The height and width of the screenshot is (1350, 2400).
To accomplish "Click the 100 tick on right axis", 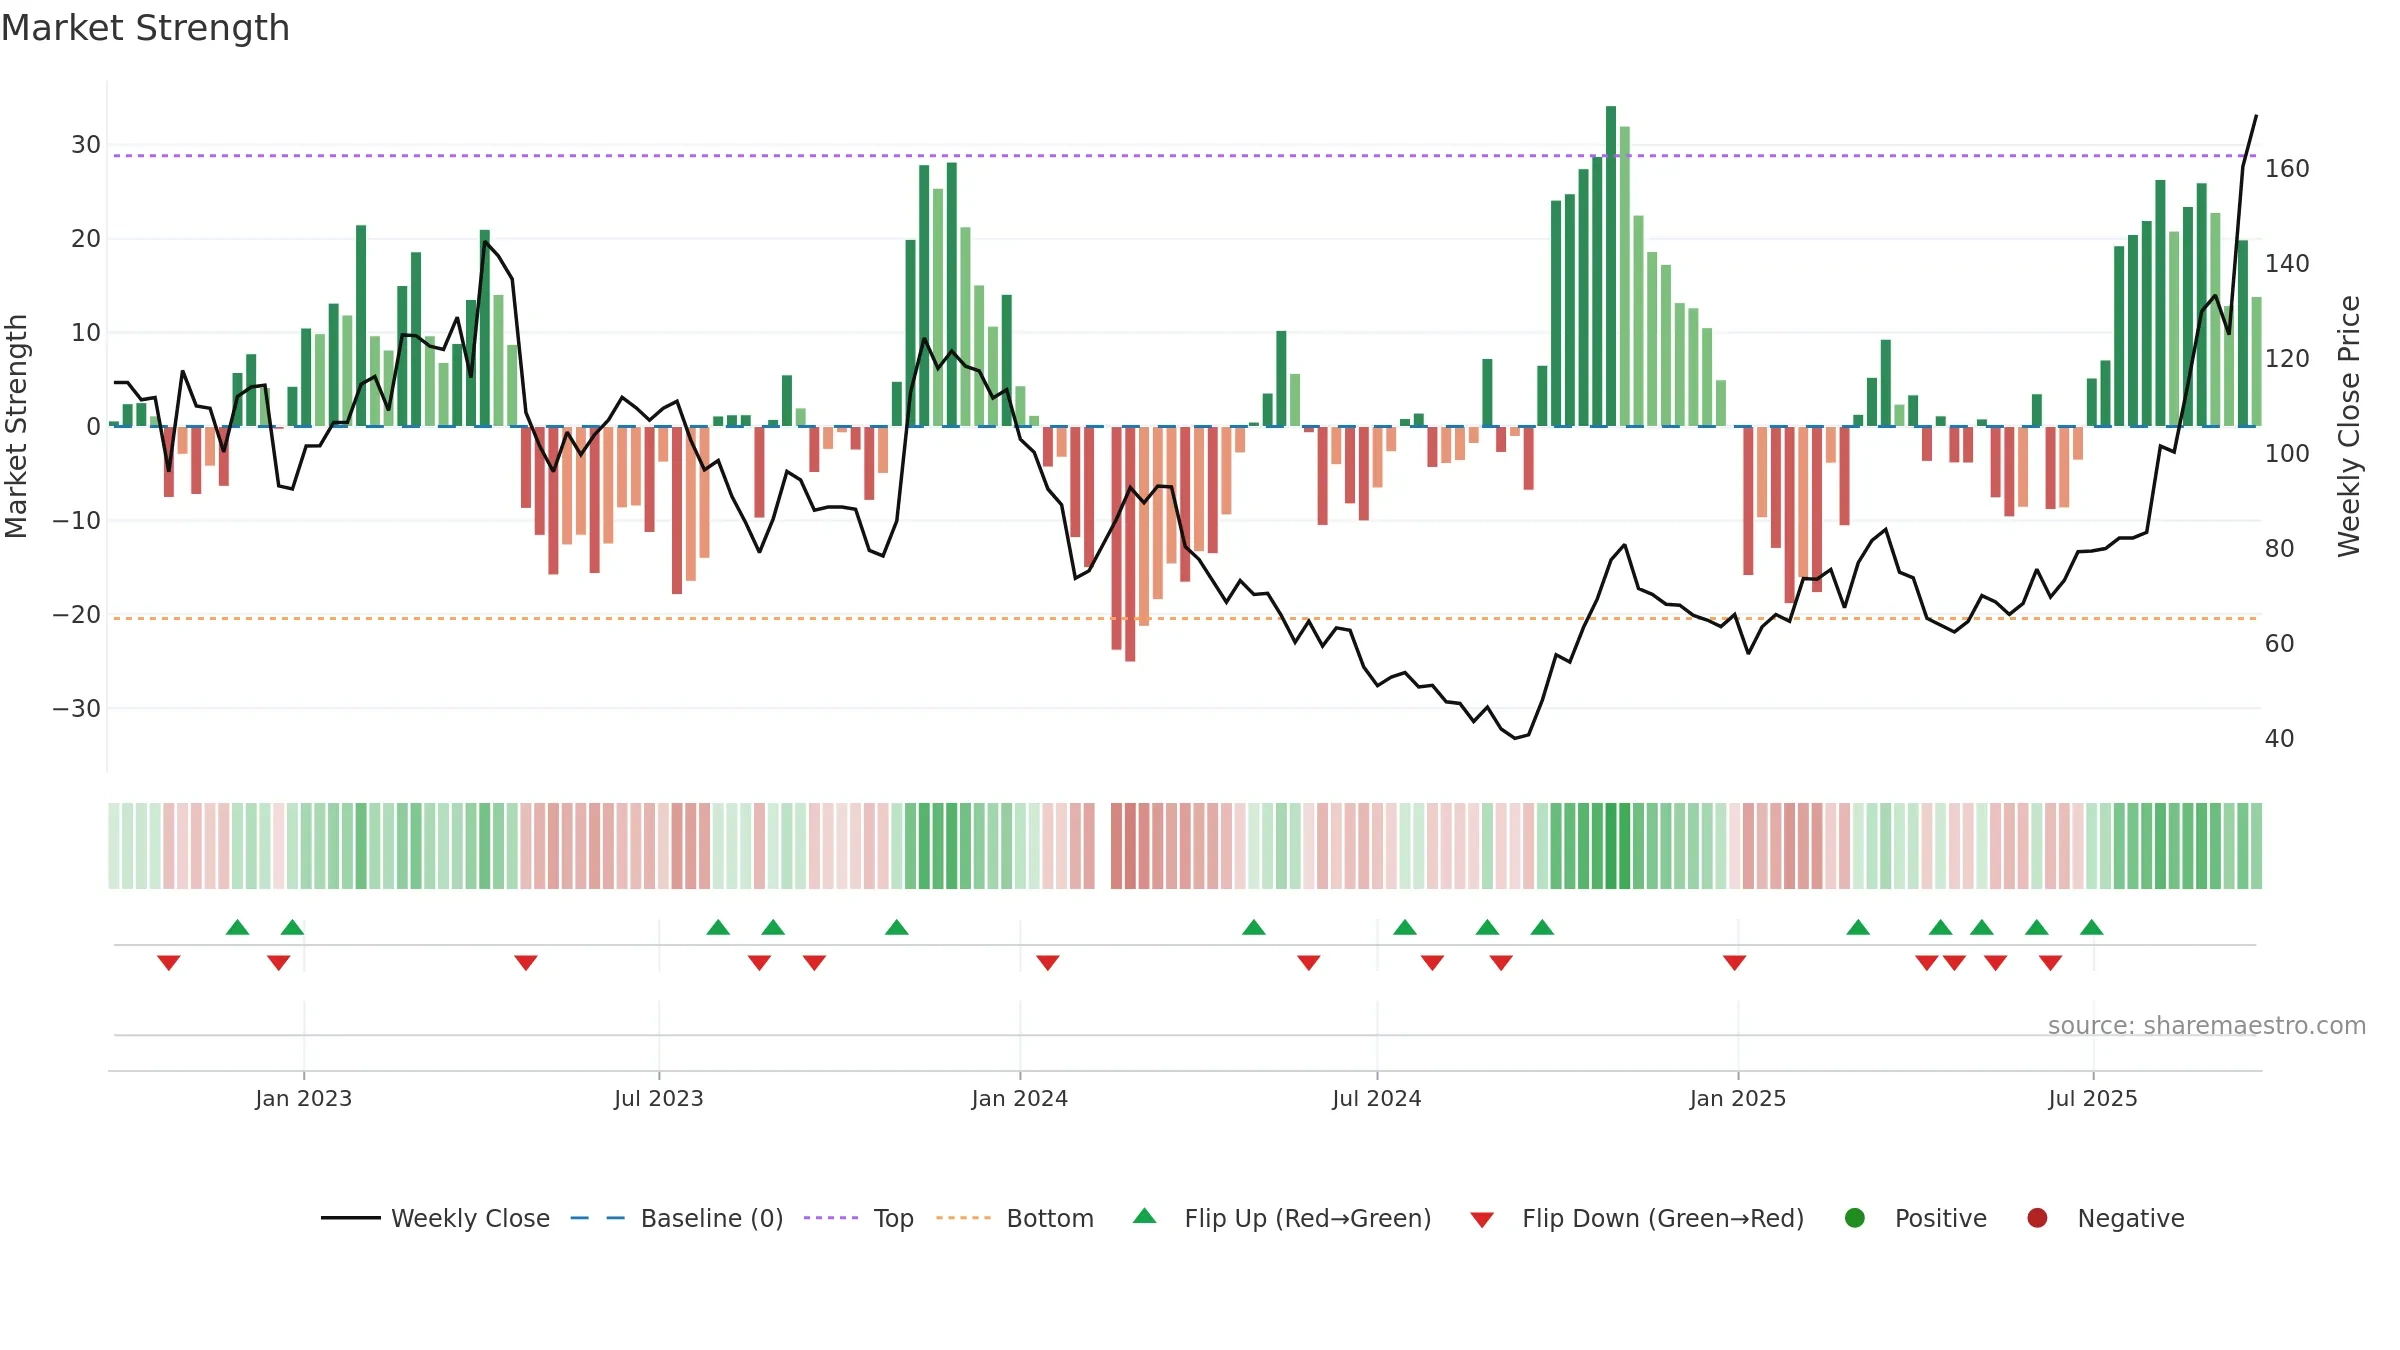I will (2287, 454).
